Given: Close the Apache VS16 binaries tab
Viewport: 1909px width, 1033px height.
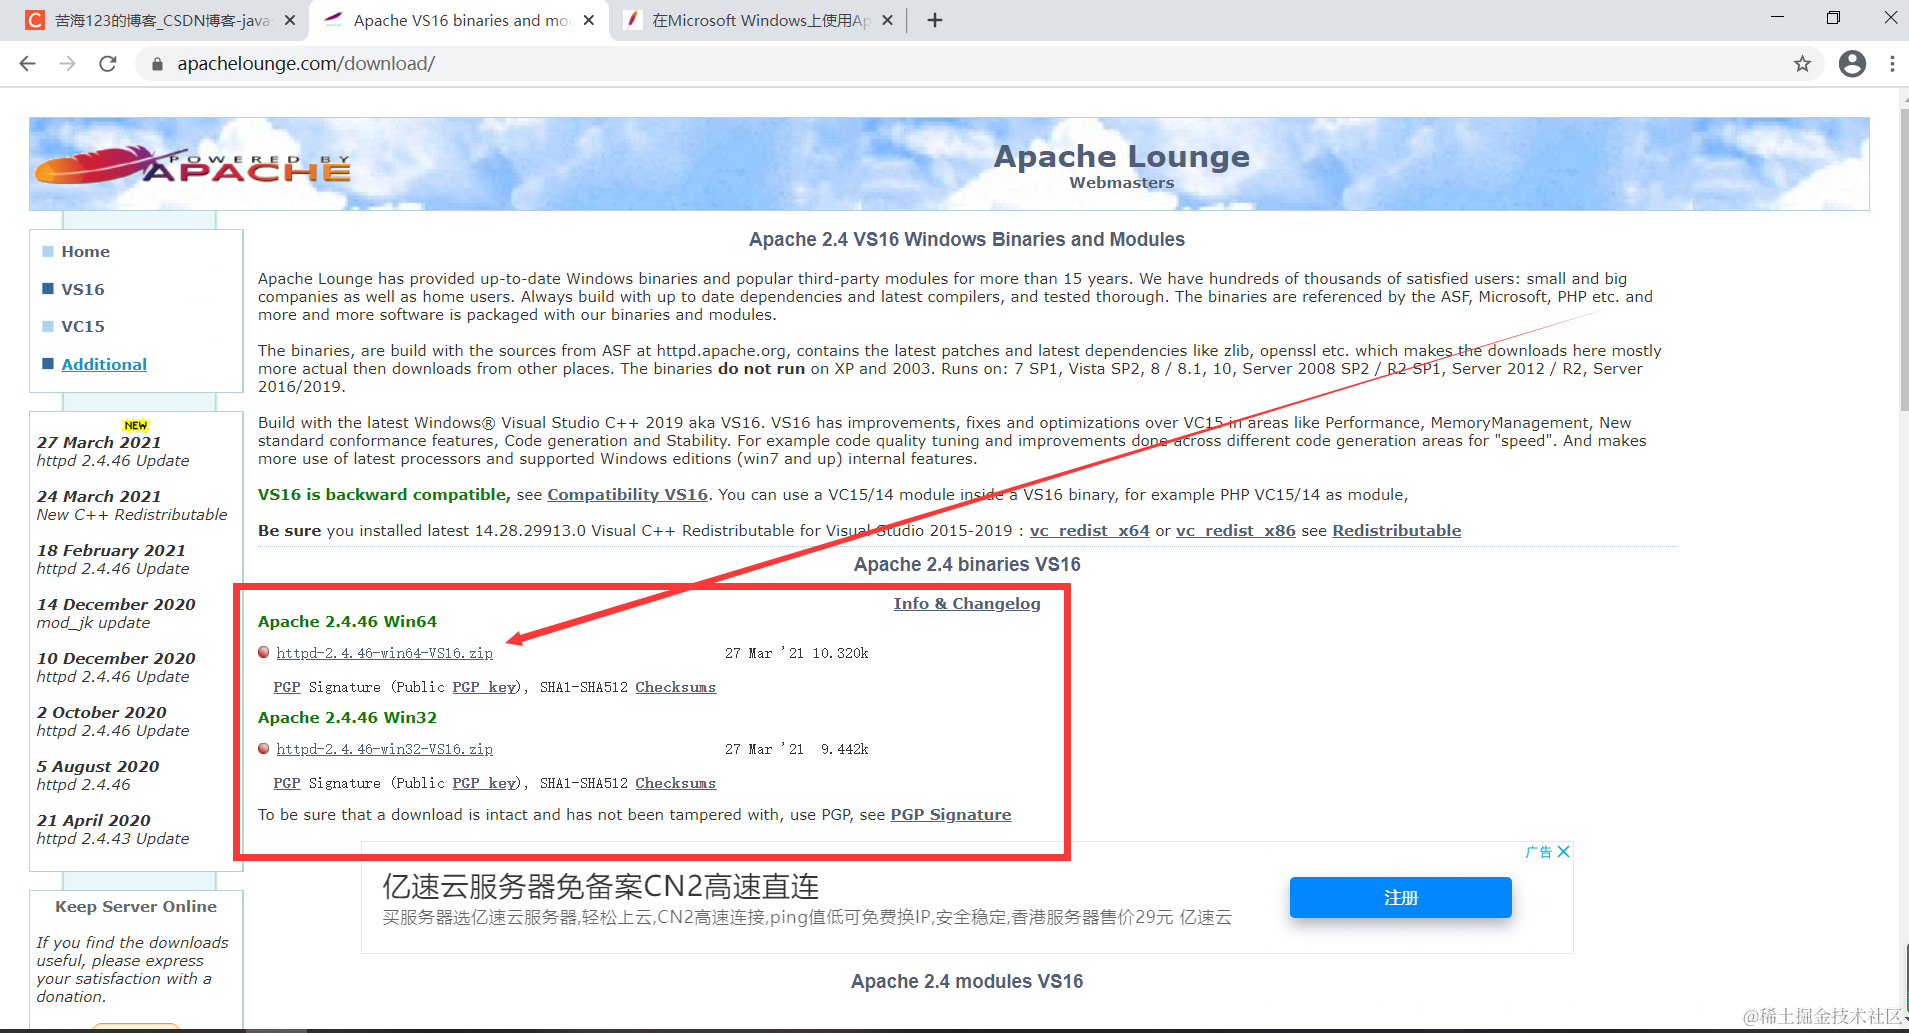Looking at the screenshot, I should coord(589,20).
